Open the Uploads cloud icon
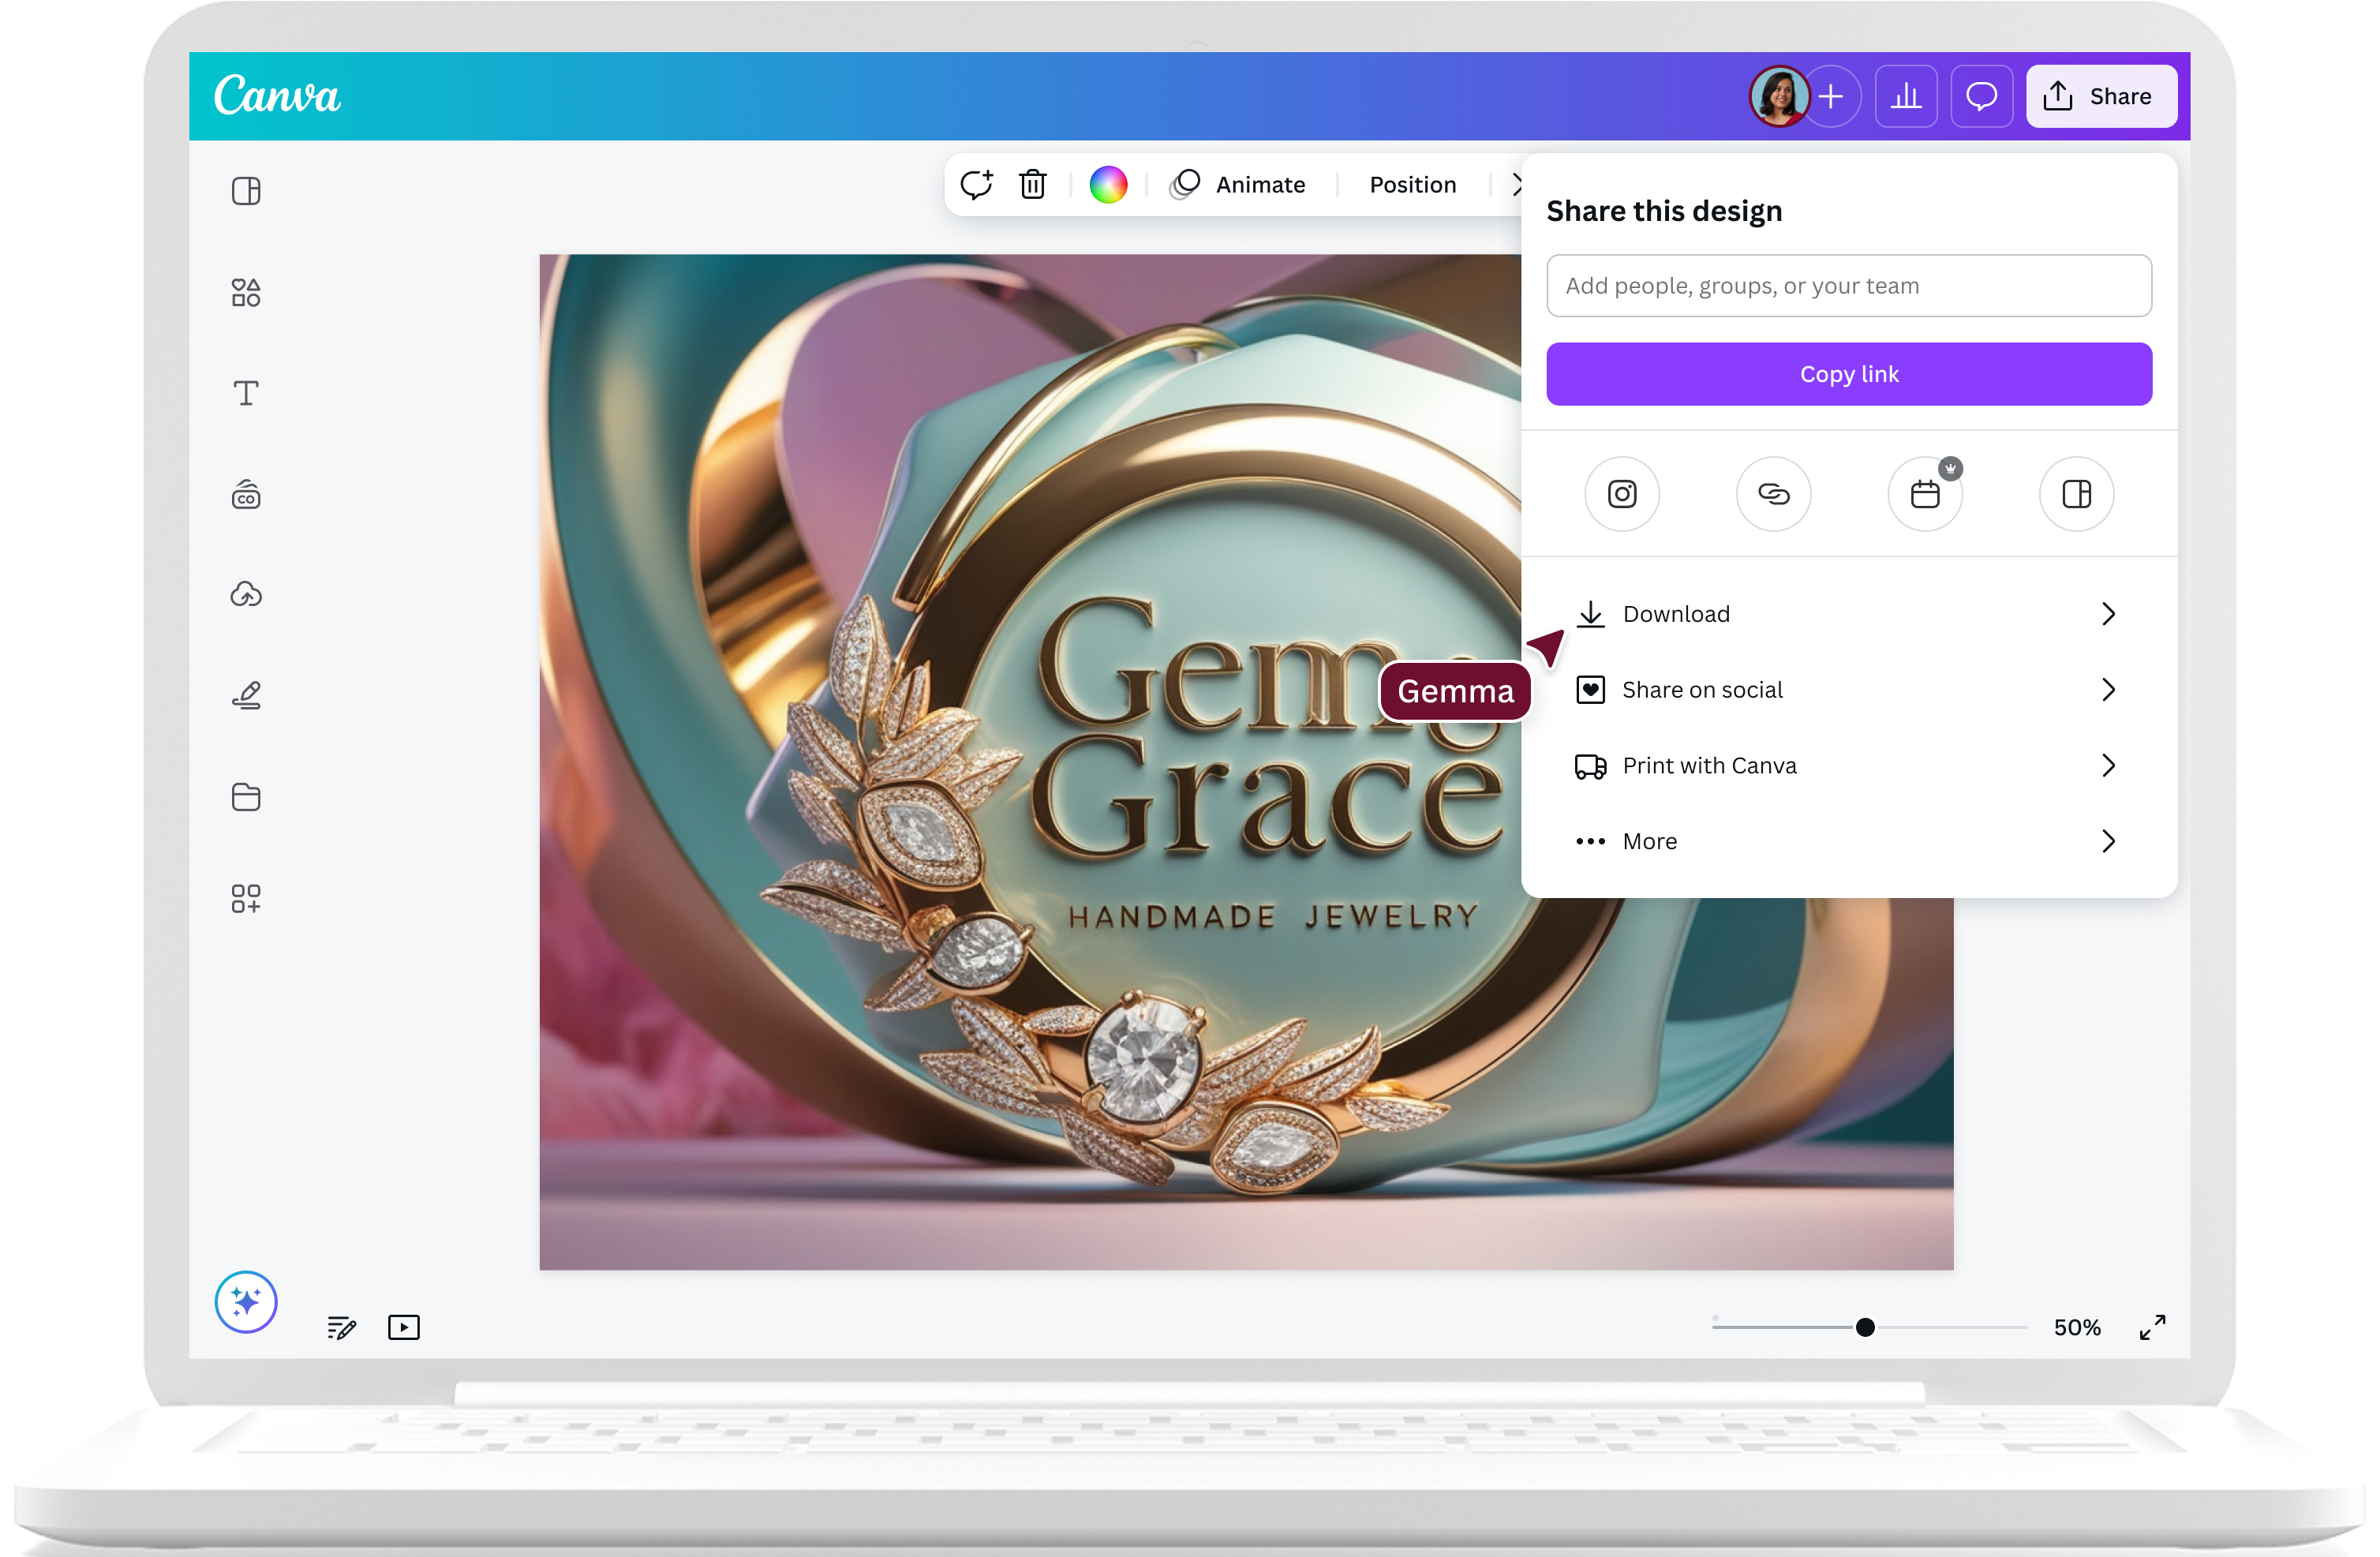Image resolution: width=2380 pixels, height=1557 pixels. click(246, 595)
